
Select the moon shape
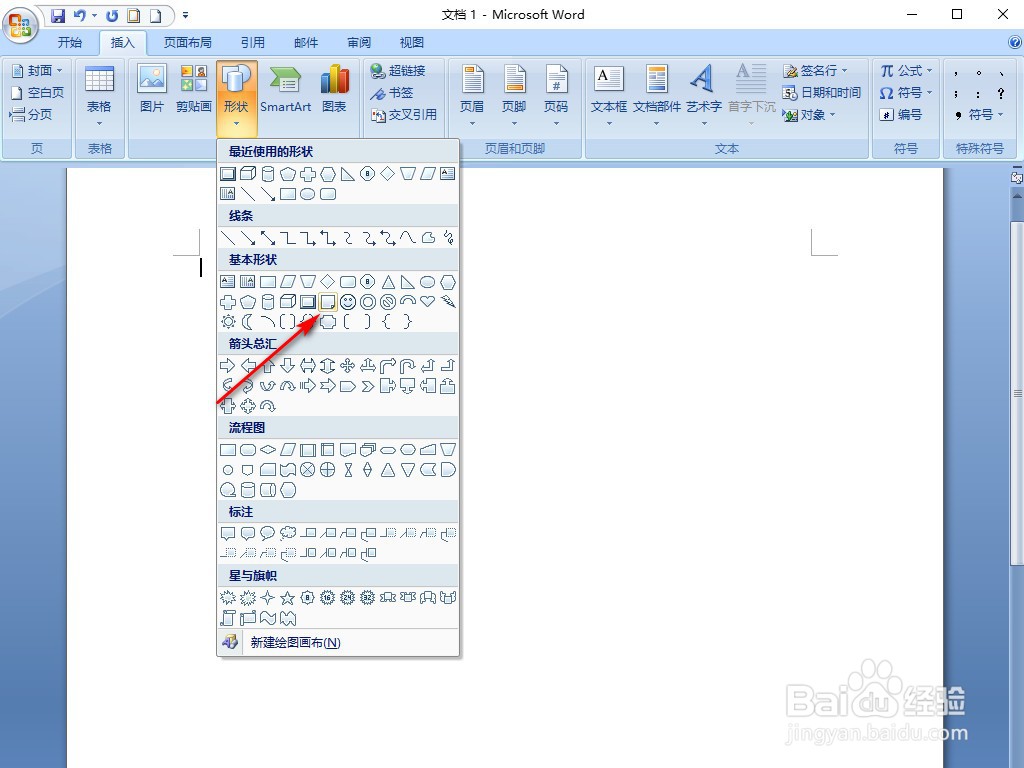248,321
